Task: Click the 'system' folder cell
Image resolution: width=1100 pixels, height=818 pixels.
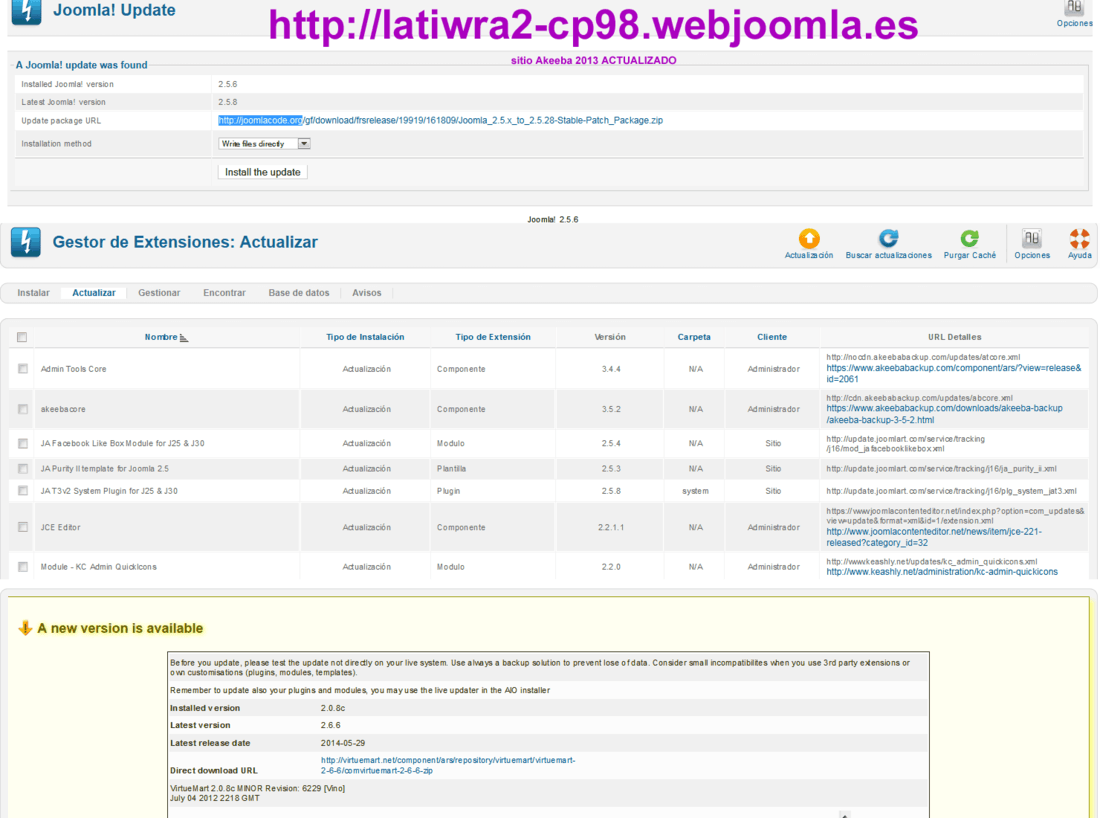Action: pyautogui.click(x=695, y=491)
